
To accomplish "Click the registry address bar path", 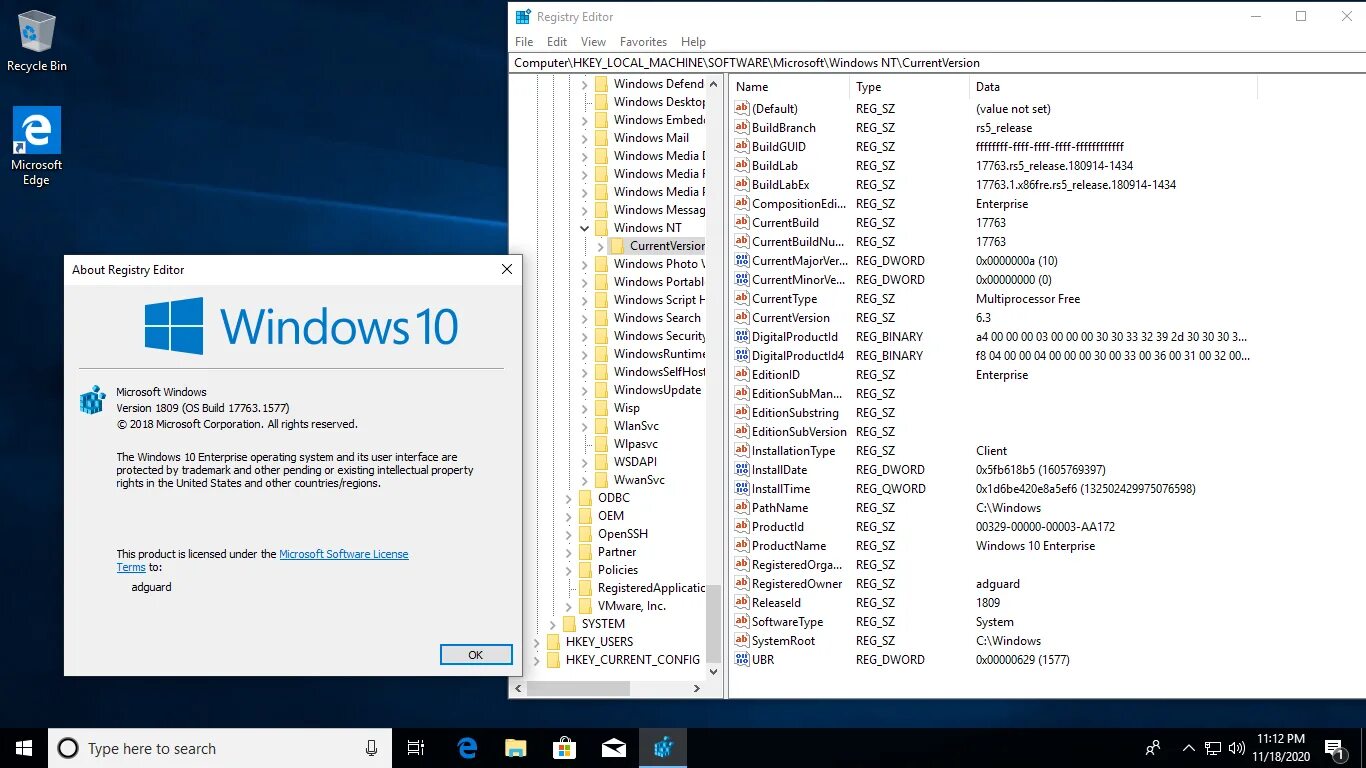I will pyautogui.click(x=936, y=62).
